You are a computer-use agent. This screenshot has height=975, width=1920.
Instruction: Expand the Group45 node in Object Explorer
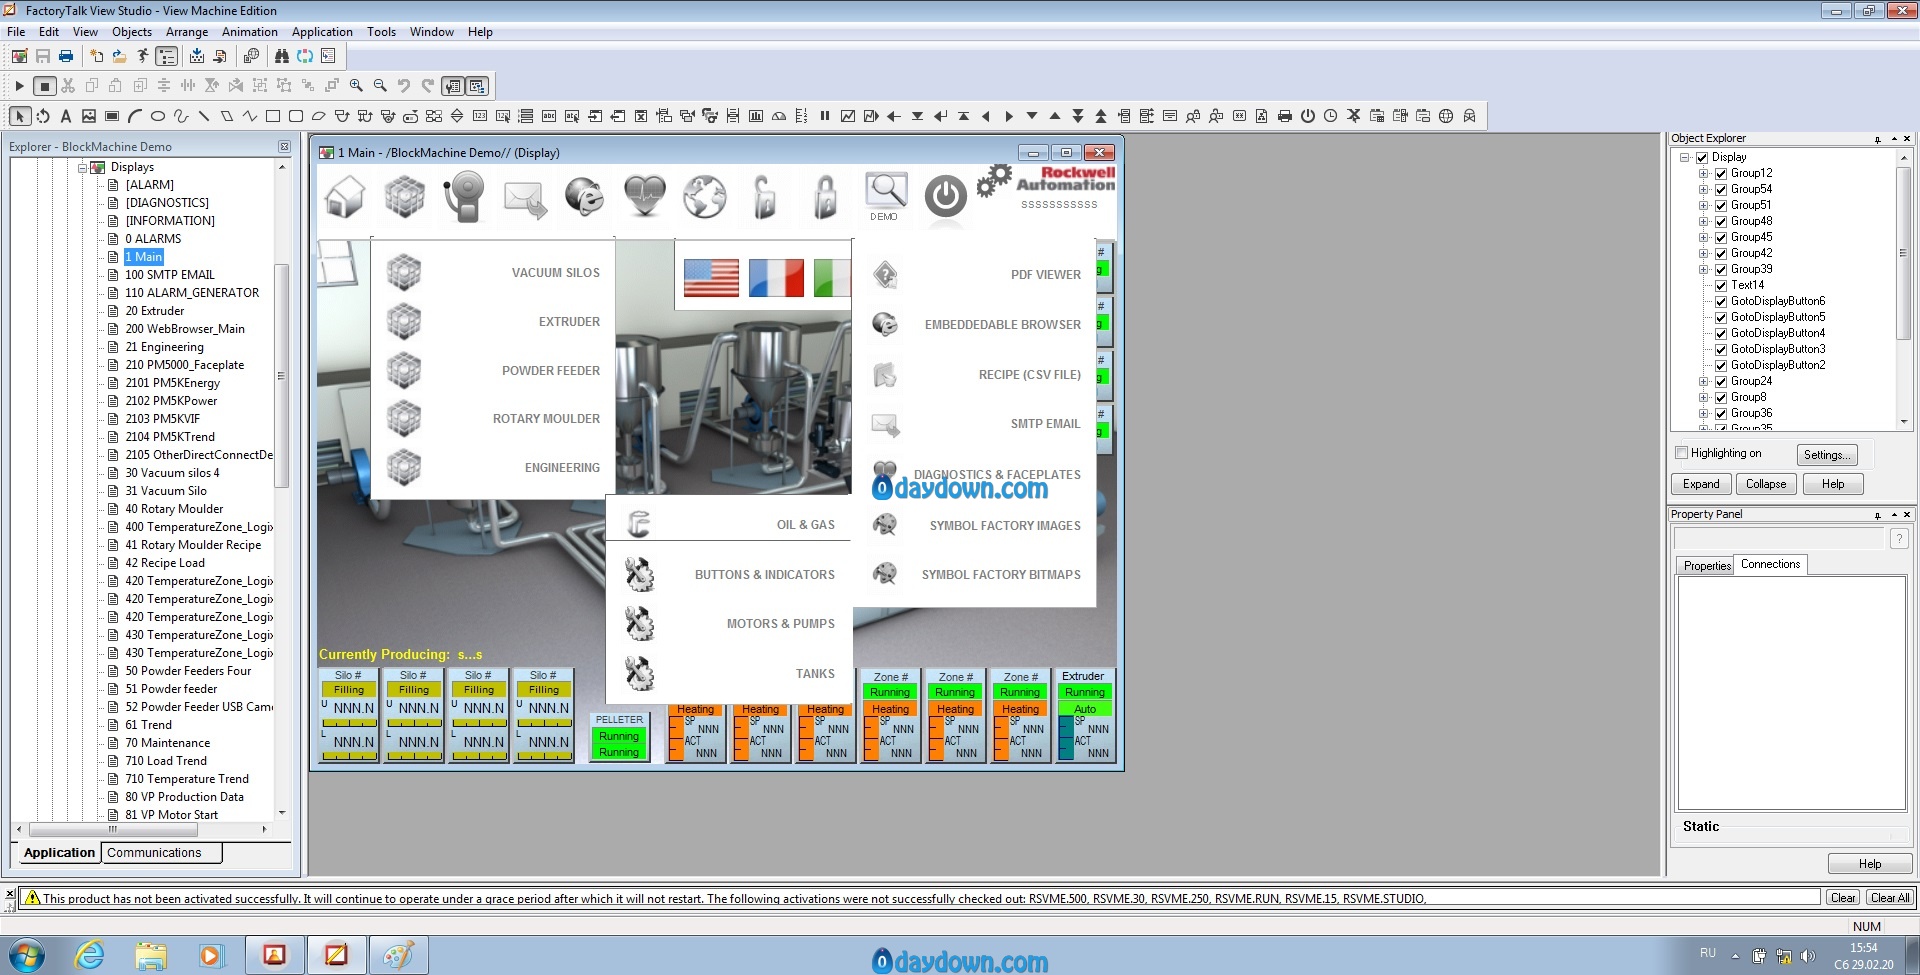(1703, 238)
